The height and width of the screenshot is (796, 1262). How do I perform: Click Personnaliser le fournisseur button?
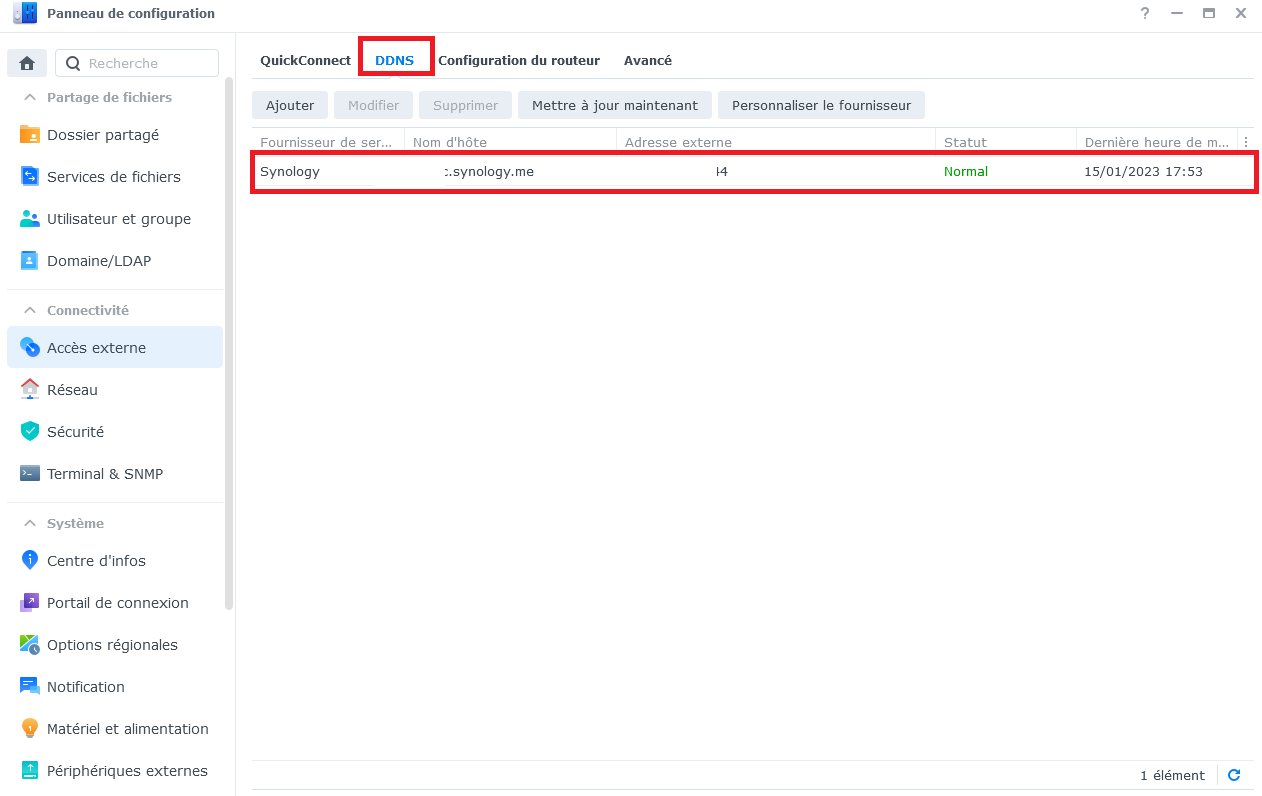[x=821, y=105]
